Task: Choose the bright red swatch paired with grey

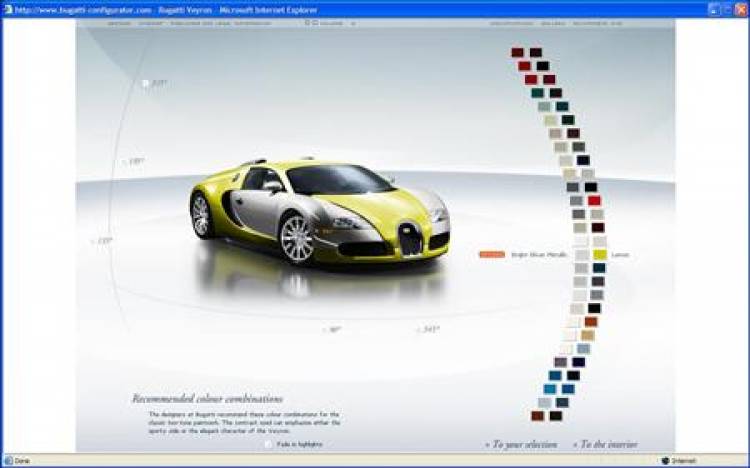Action: [x=594, y=201]
